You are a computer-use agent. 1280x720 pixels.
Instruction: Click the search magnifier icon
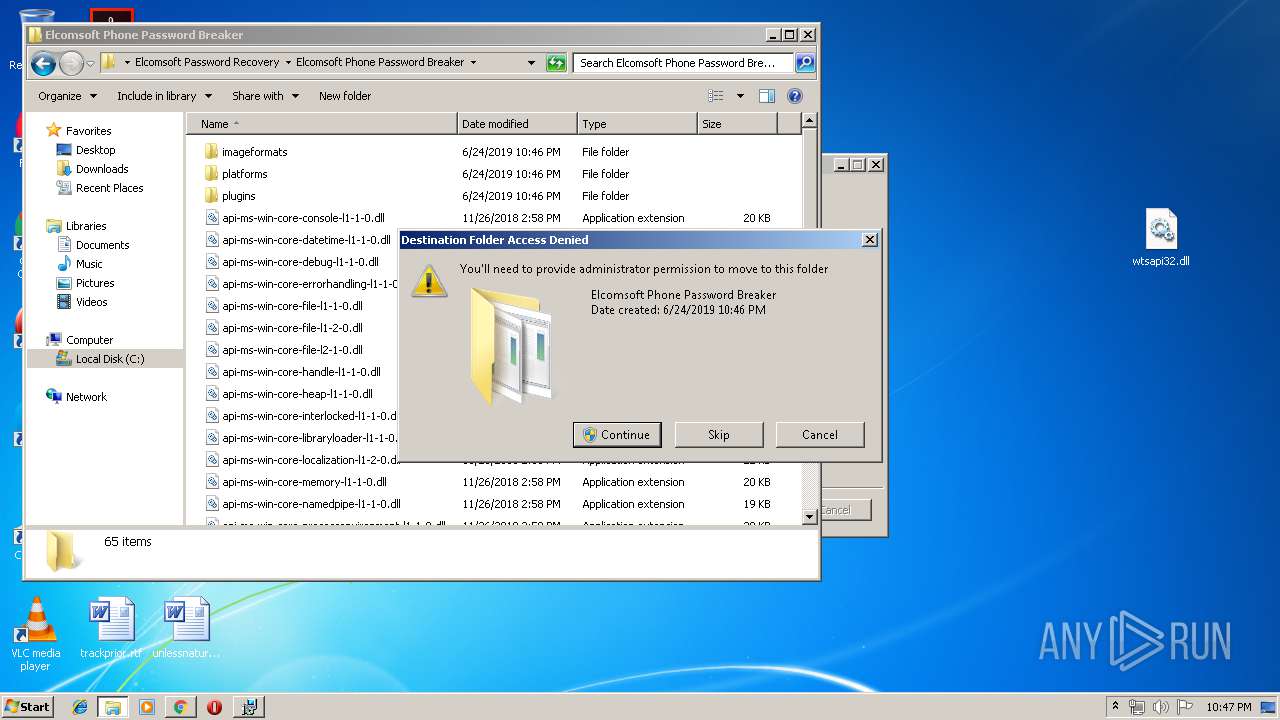coord(804,63)
